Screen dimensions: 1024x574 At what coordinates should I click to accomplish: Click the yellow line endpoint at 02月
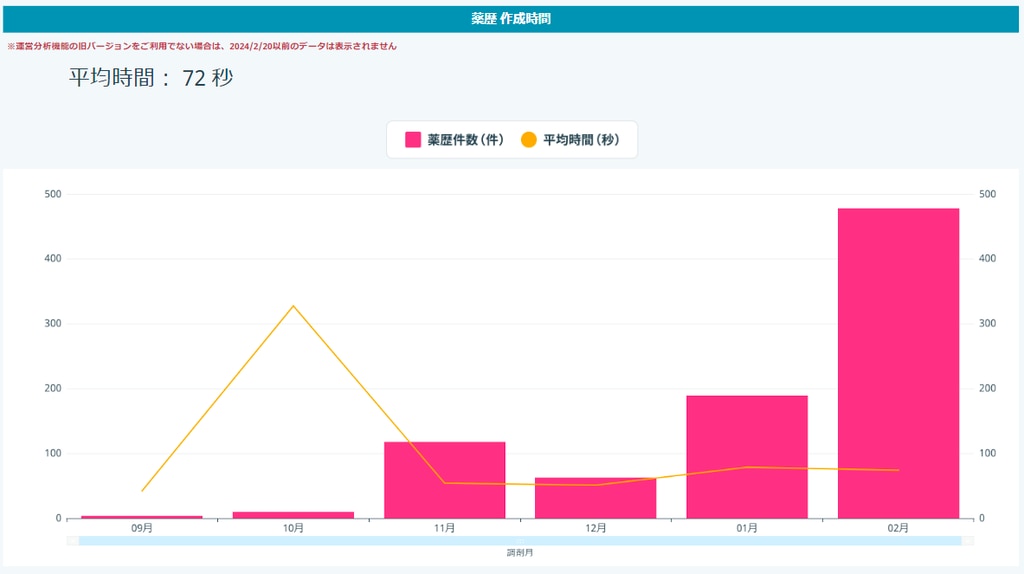pyautogui.click(x=898, y=470)
